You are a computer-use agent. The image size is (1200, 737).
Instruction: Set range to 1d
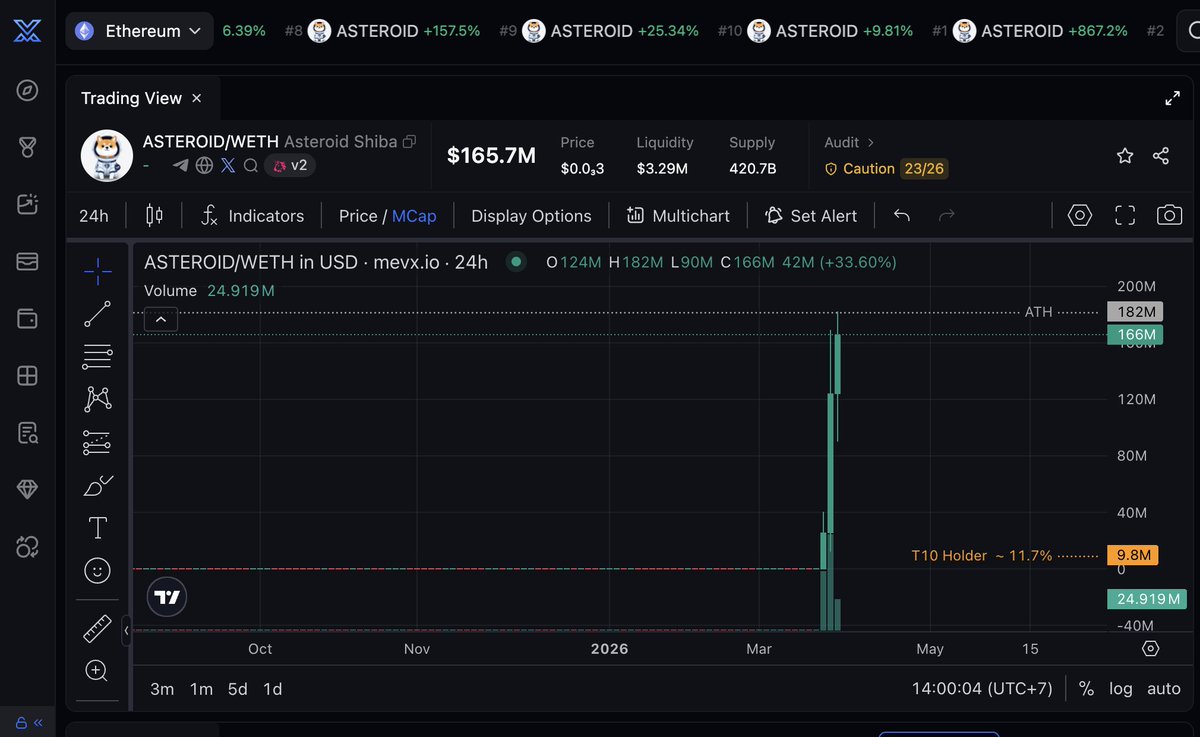[x=272, y=688]
